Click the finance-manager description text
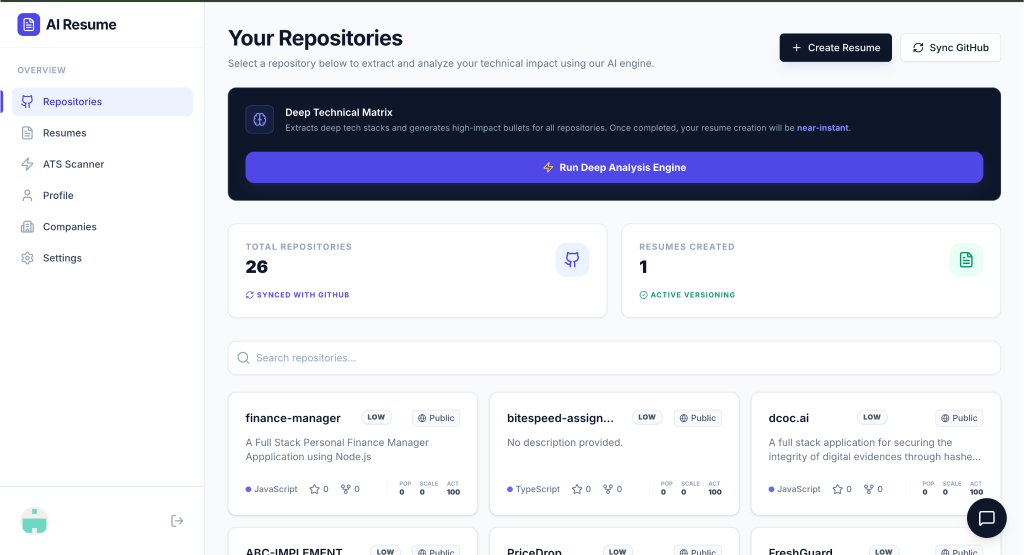The height and width of the screenshot is (555, 1024). click(337, 450)
